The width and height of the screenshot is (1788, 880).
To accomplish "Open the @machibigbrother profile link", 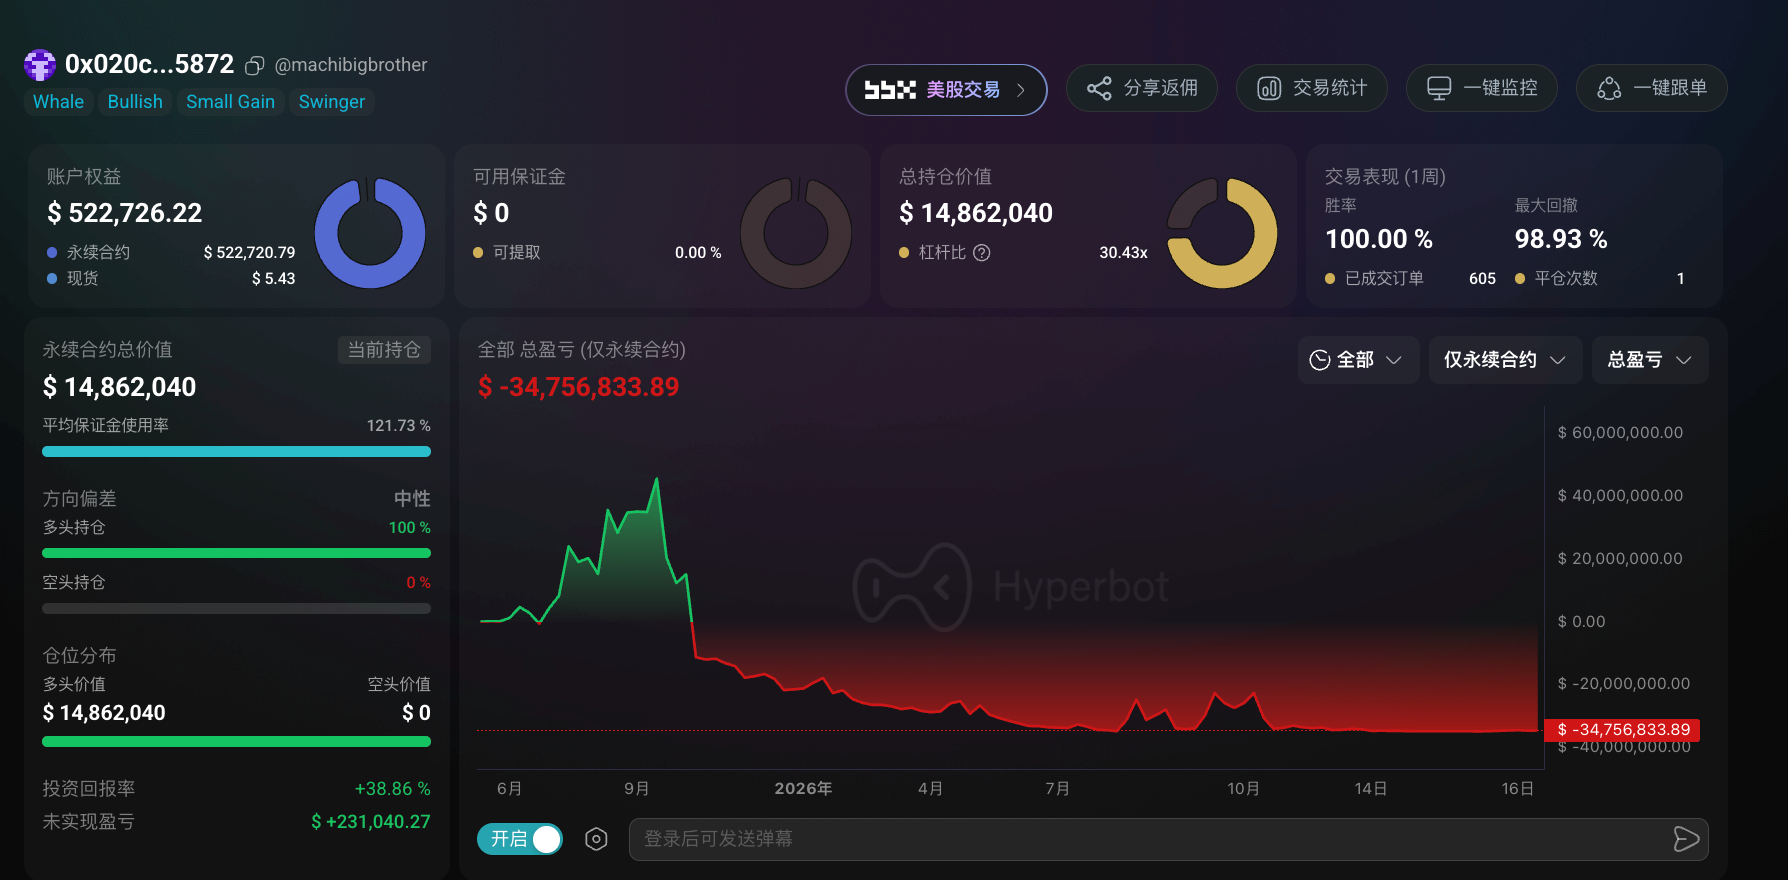I will tap(351, 65).
